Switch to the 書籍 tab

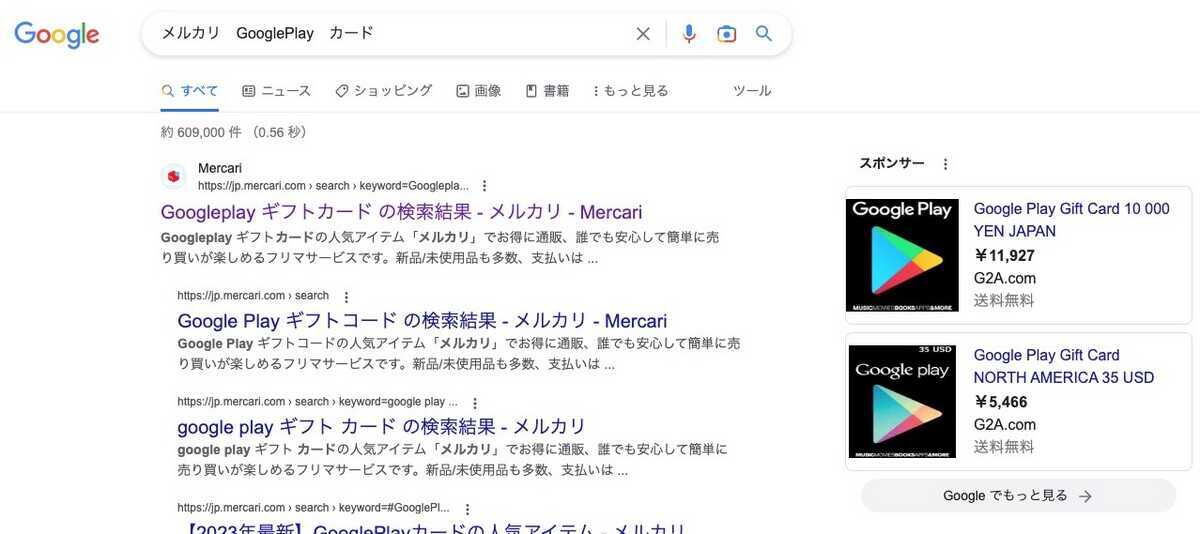click(x=547, y=91)
